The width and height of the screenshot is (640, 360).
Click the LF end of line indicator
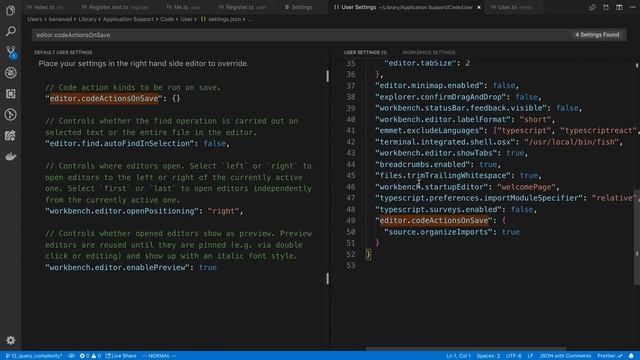click(530, 356)
